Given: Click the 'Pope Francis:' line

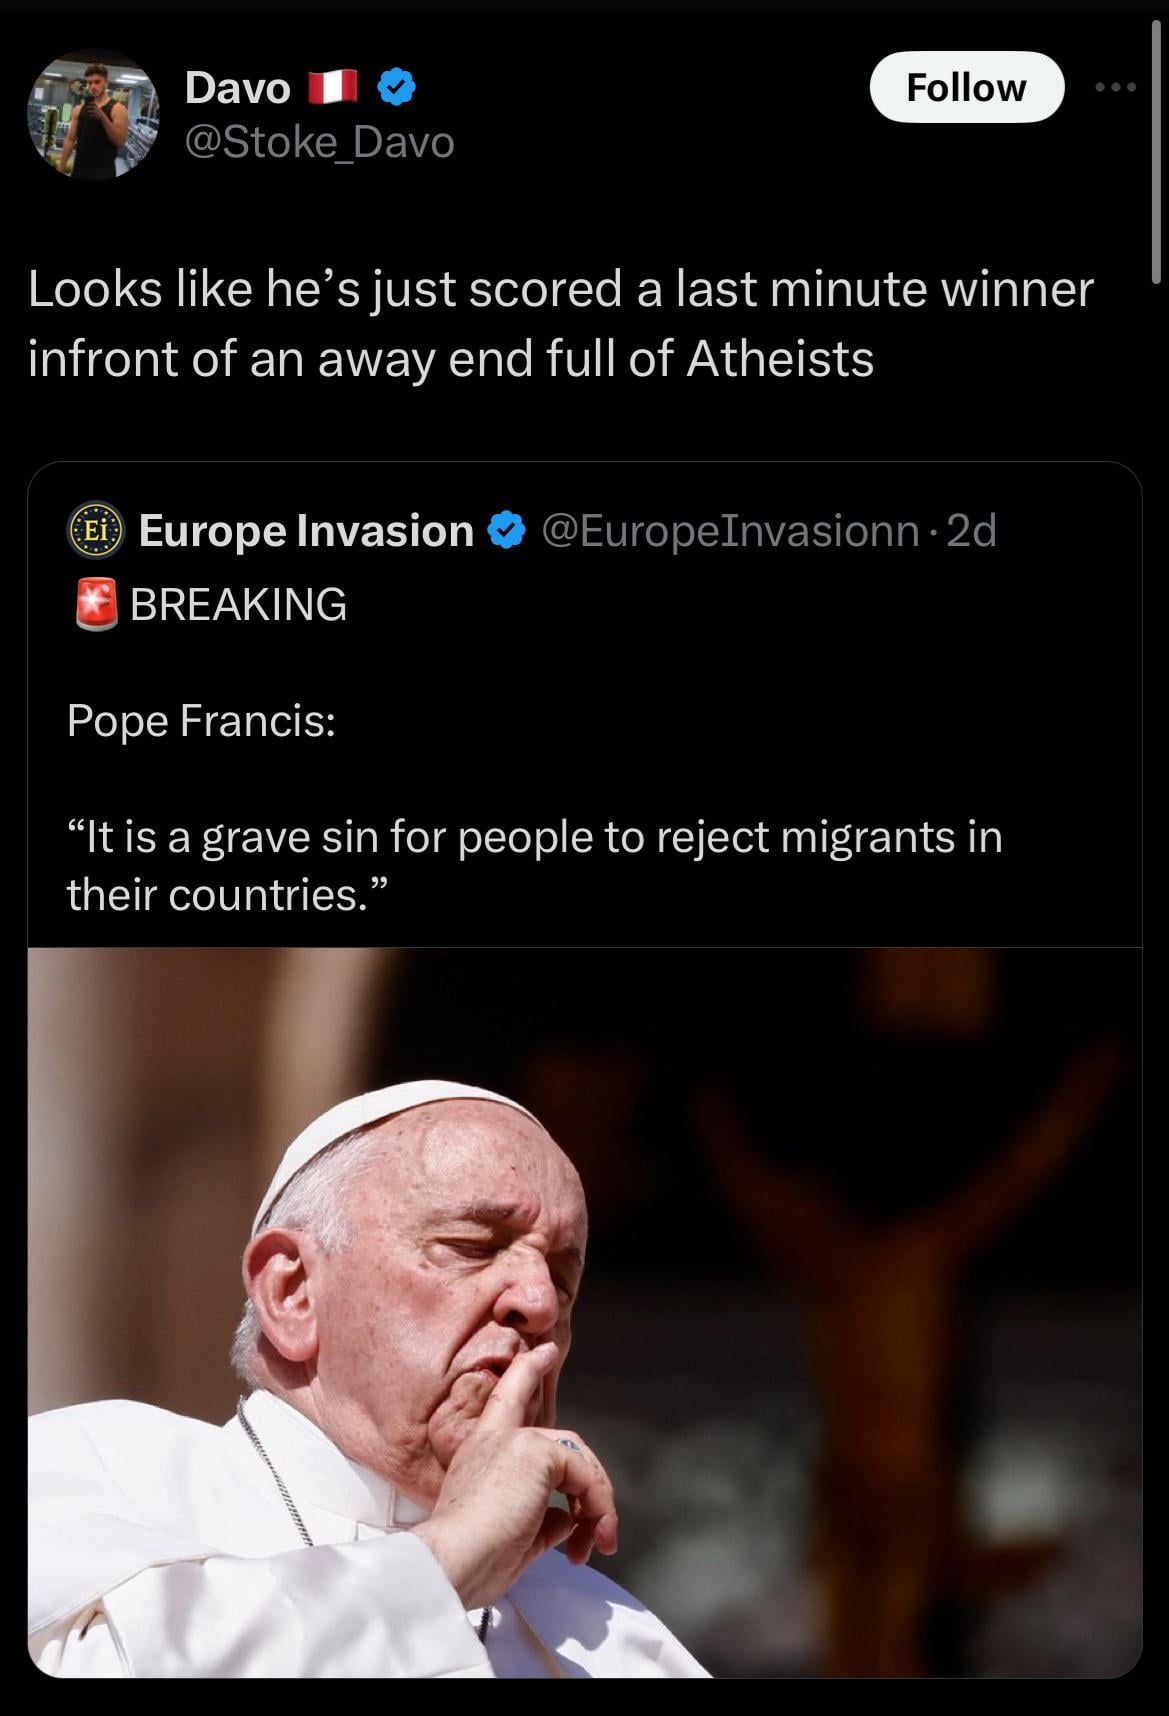Looking at the screenshot, I should [x=201, y=720].
